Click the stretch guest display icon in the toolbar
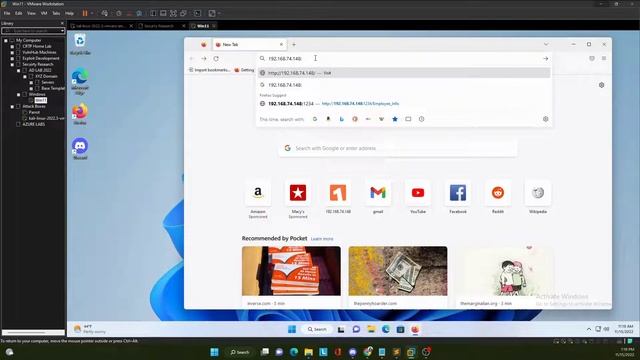 click(212, 13)
